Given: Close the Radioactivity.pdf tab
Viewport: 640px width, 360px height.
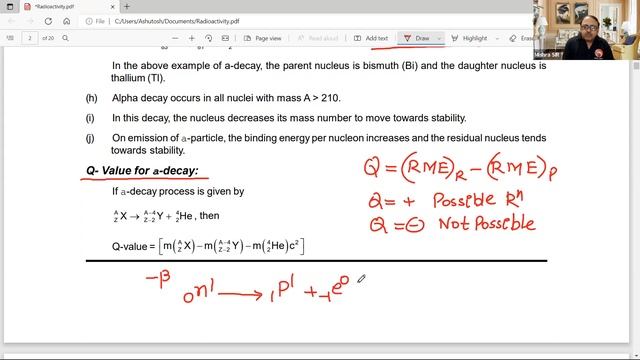Looking at the screenshot, I should (113, 7).
